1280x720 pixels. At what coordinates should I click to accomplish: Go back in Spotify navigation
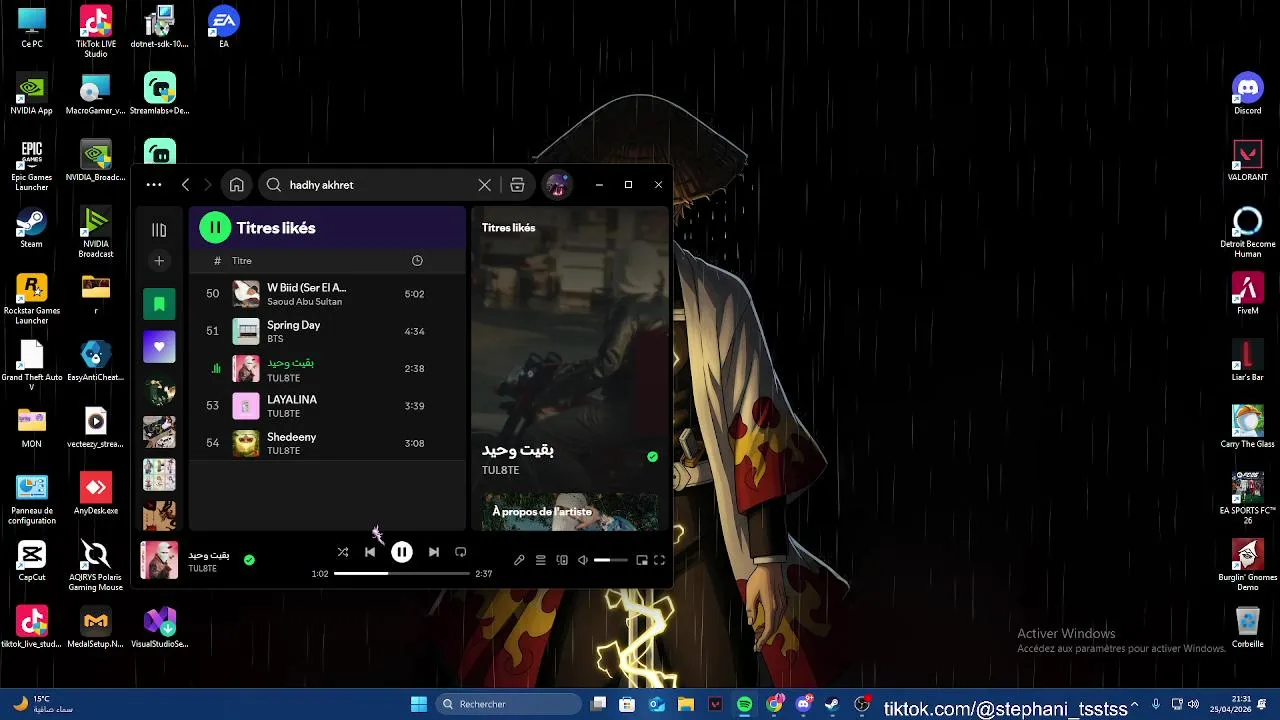[185, 185]
